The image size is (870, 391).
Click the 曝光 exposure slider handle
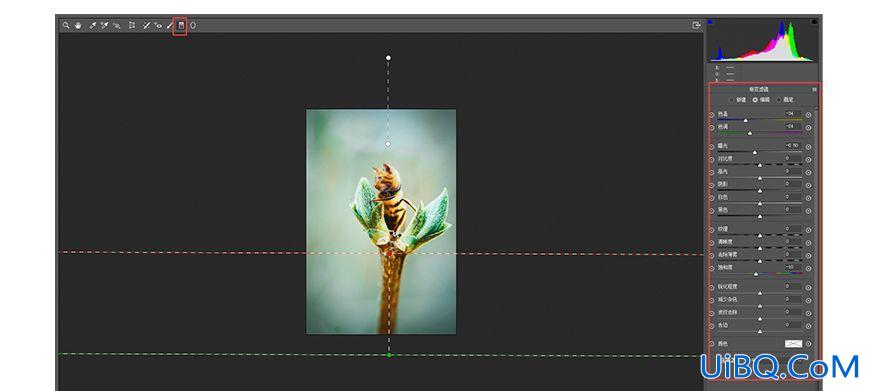click(755, 152)
